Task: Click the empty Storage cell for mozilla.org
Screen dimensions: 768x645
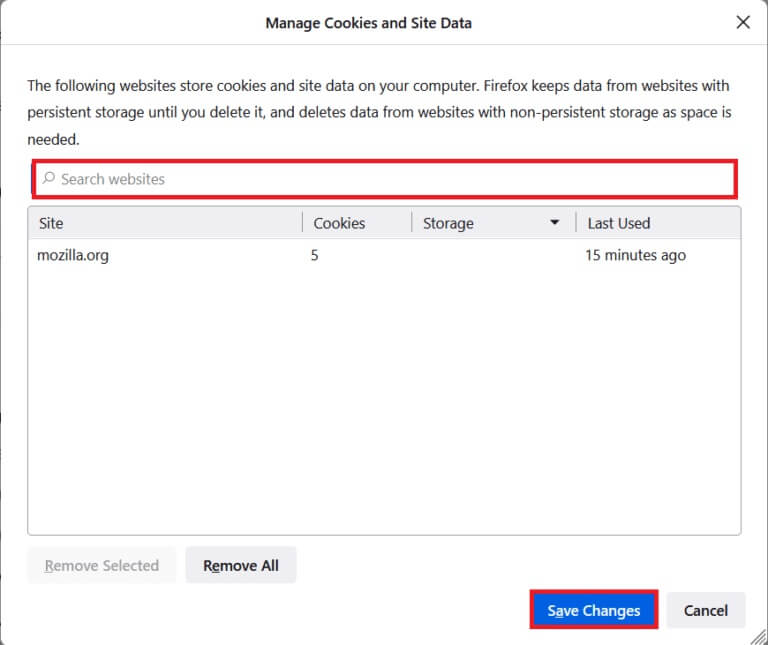Action: 490,255
